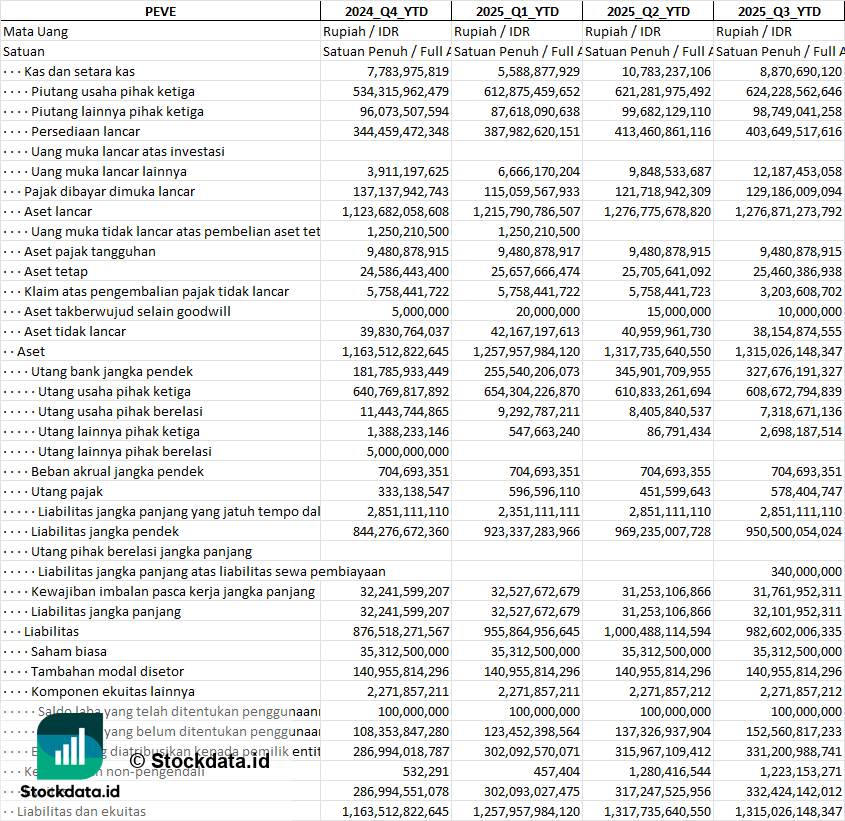Click Aset takberwujud selain goodwill label

point(127,312)
